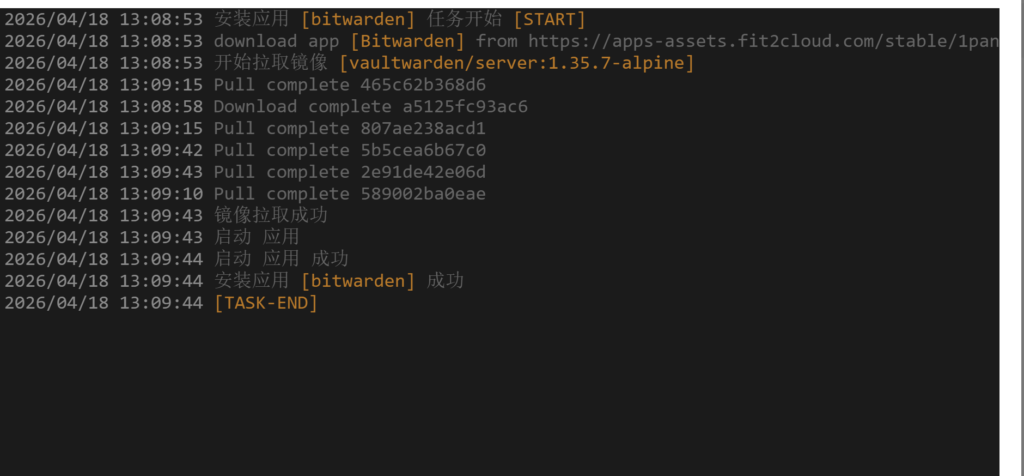
Task: Click the timestamp 2026/04/18 13:08:58
Action: tap(103, 107)
